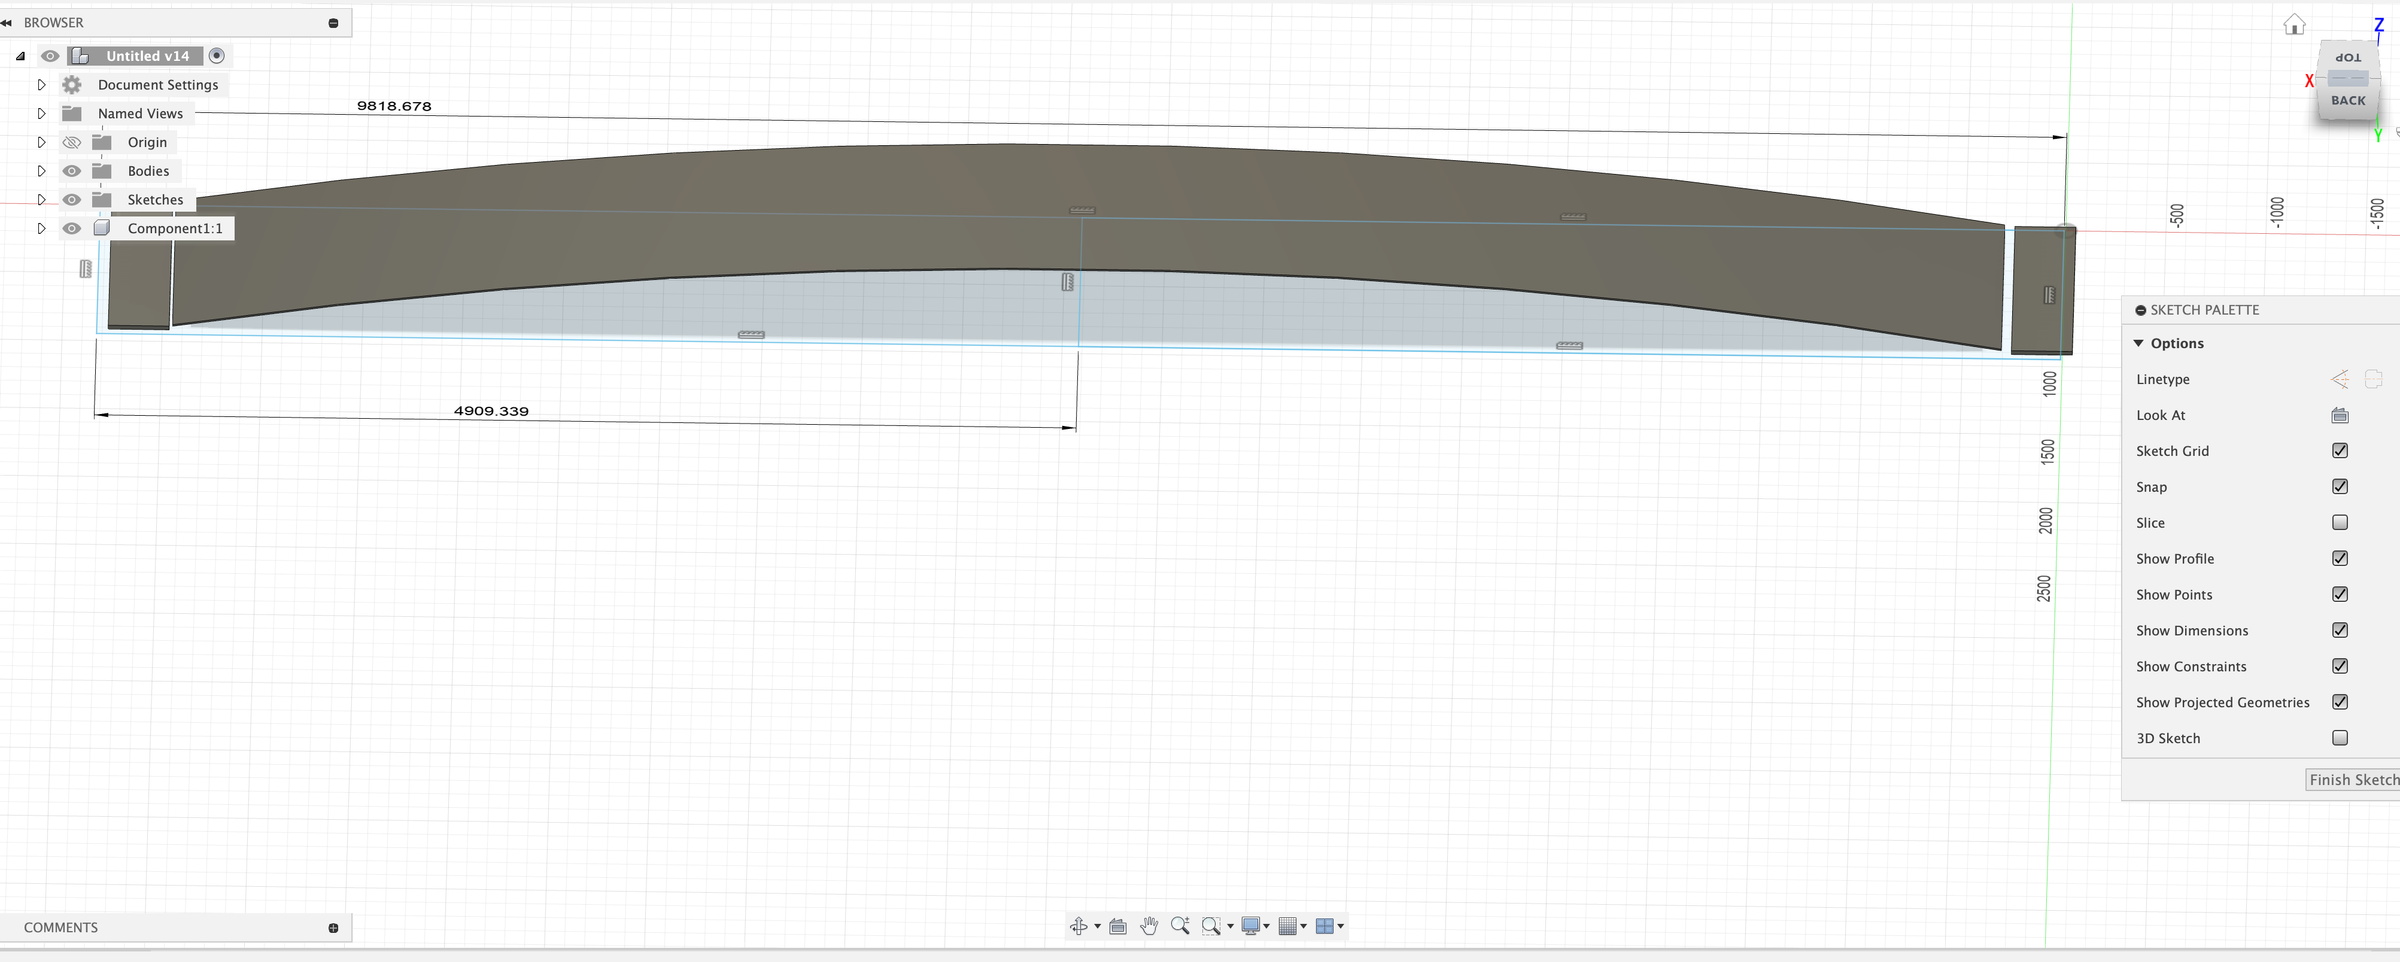
Task: Select Untitled v14 in the browser
Action: (147, 55)
